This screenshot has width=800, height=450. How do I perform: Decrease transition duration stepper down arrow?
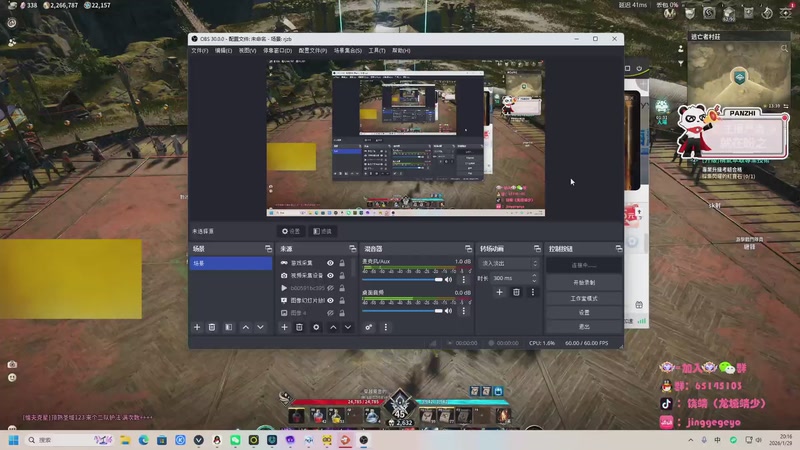[x=534, y=281]
